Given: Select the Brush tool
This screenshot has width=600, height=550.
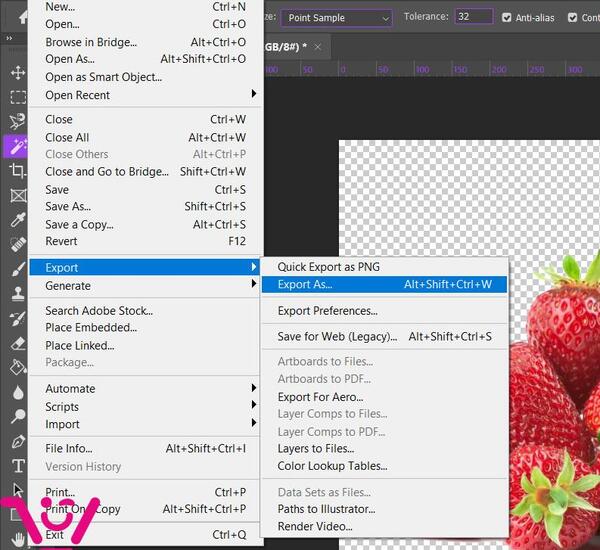Looking at the screenshot, I should click(x=18, y=269).
